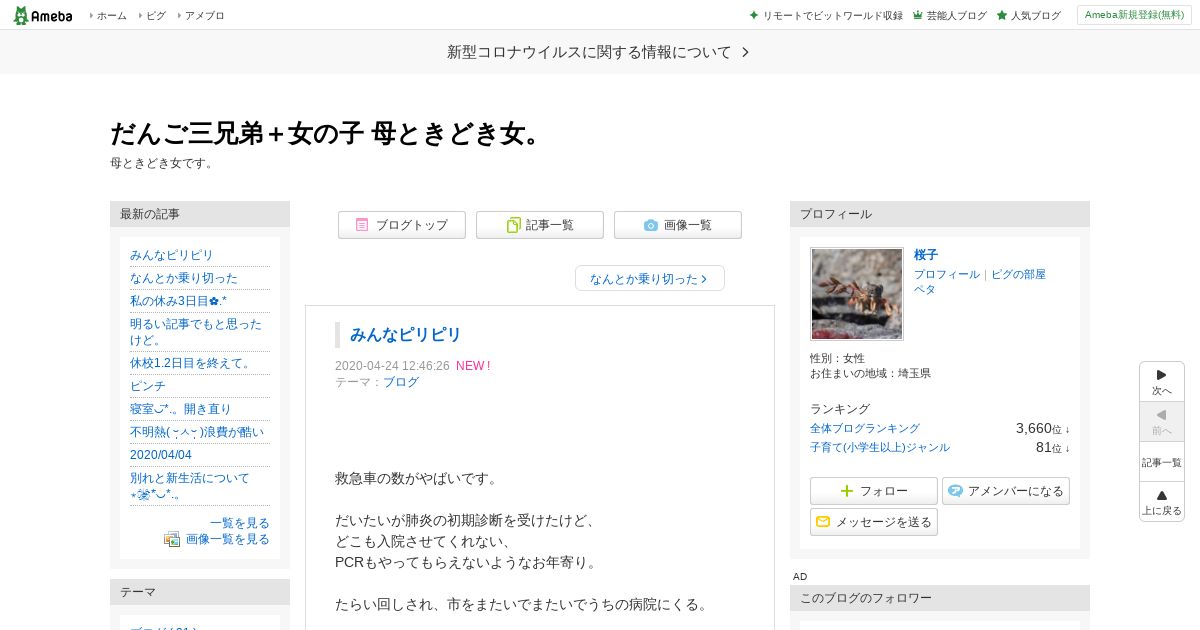Click the envelope icon on メッセージを送る

(823, 522)
